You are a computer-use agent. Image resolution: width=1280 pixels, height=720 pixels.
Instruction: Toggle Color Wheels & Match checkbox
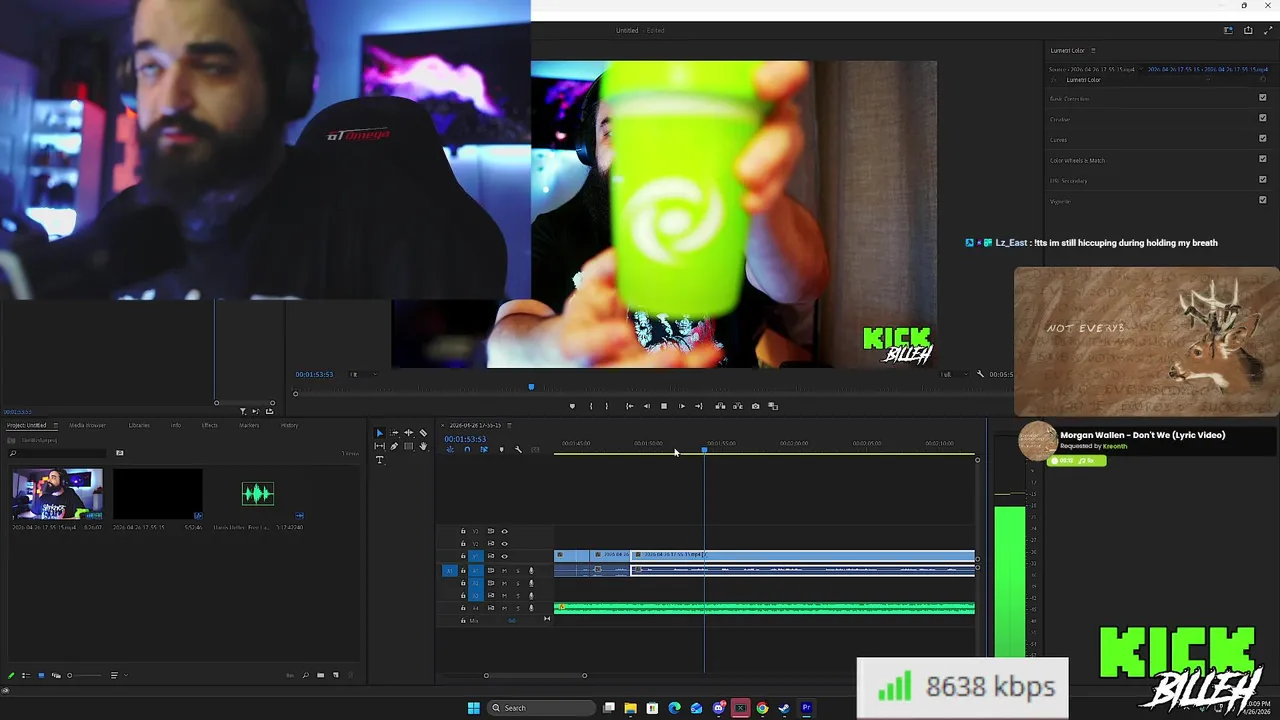pyautogui.click(x=1263, y=159)
